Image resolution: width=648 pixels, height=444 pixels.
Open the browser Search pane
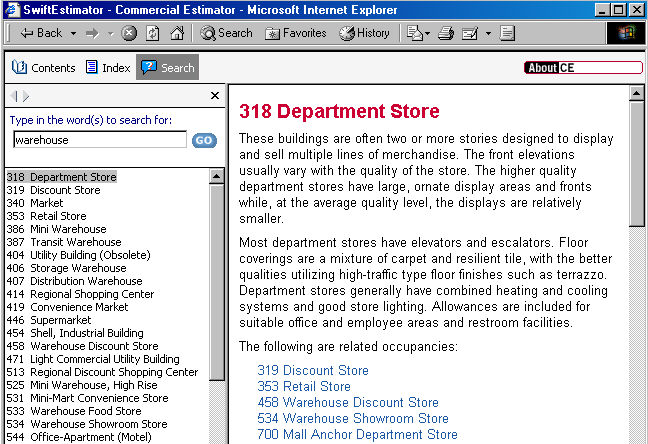(226, 33)
